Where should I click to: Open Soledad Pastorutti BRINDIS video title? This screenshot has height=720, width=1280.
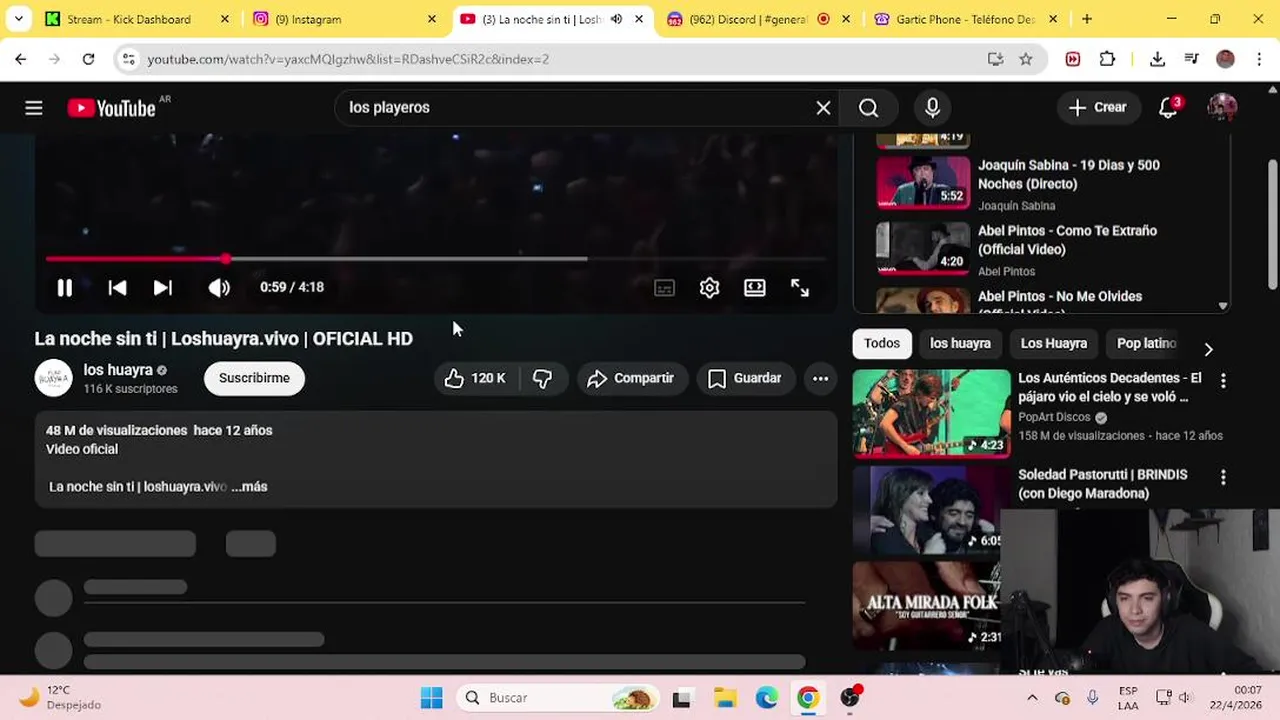coord(1103,484)
